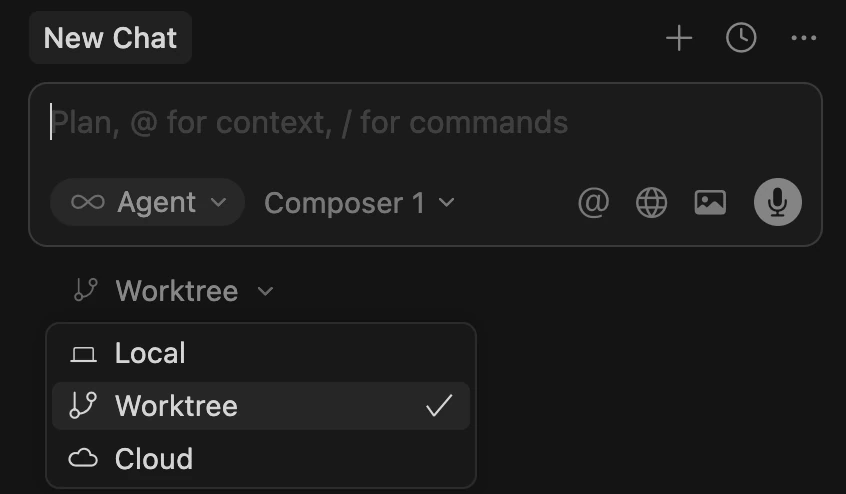Click the chevron next to Composer 1
The image size is (846, 494).
[447, 203]
